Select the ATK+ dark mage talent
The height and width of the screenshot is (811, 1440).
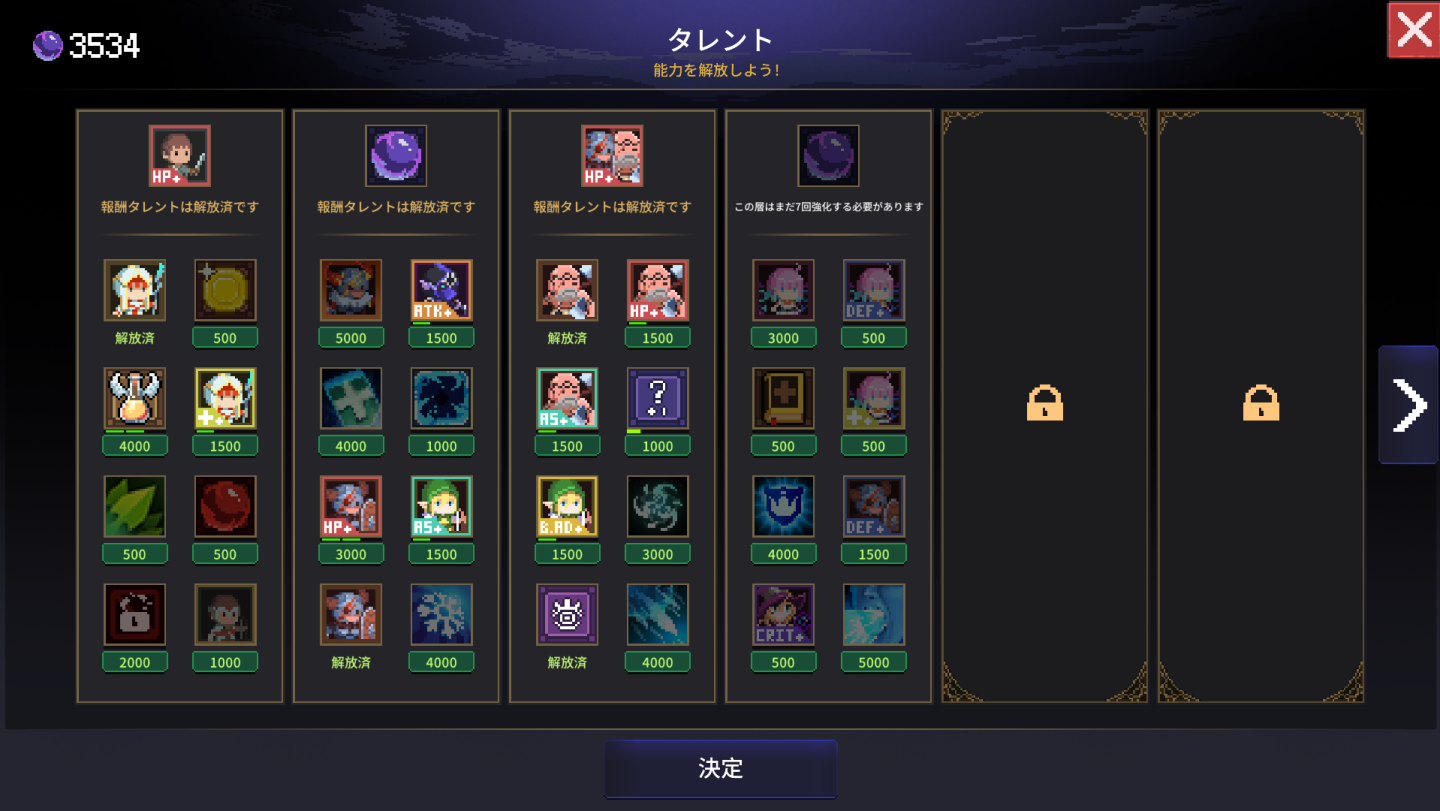coord(441,290)
